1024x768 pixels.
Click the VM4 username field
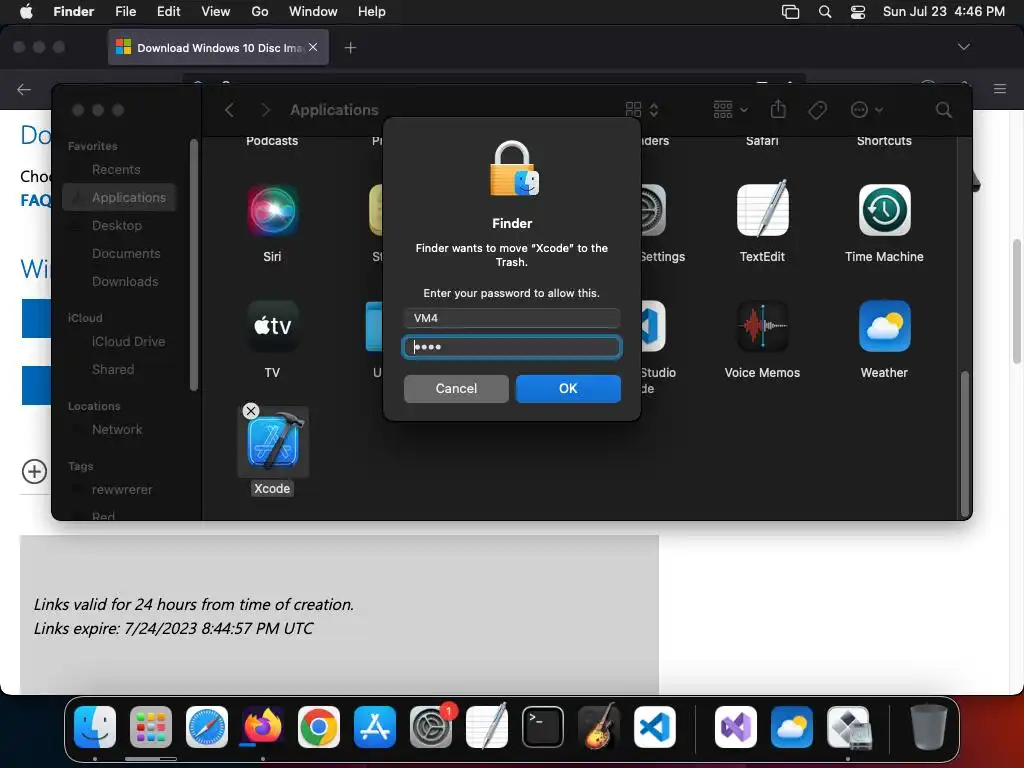click(511, 318)
